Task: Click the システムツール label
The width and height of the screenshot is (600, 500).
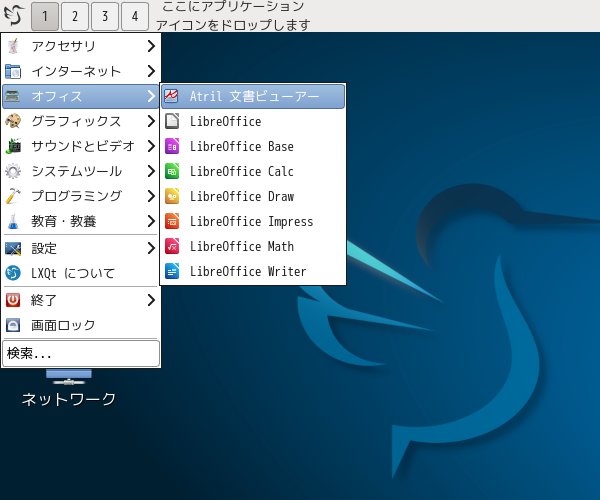Action: coord(77,171)
